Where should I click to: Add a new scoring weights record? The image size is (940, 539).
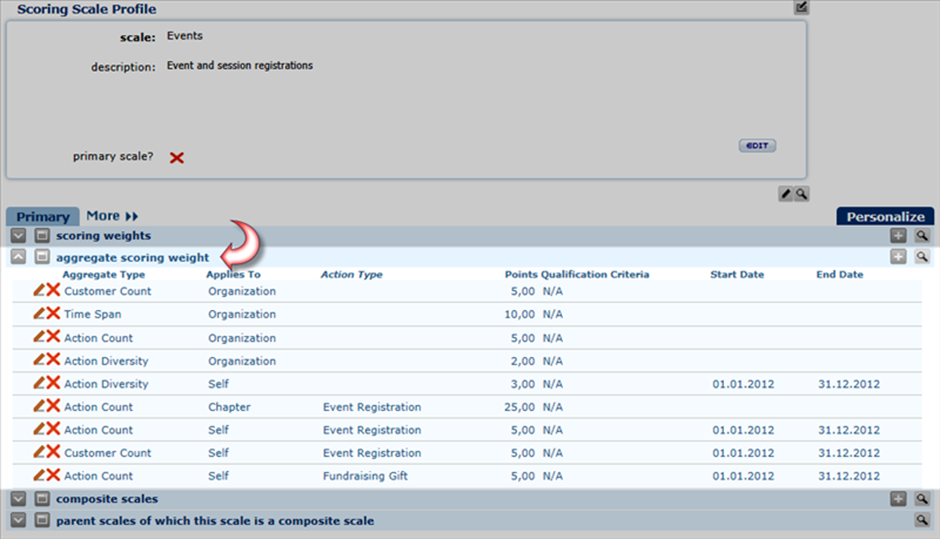click(x=898, y=236)
